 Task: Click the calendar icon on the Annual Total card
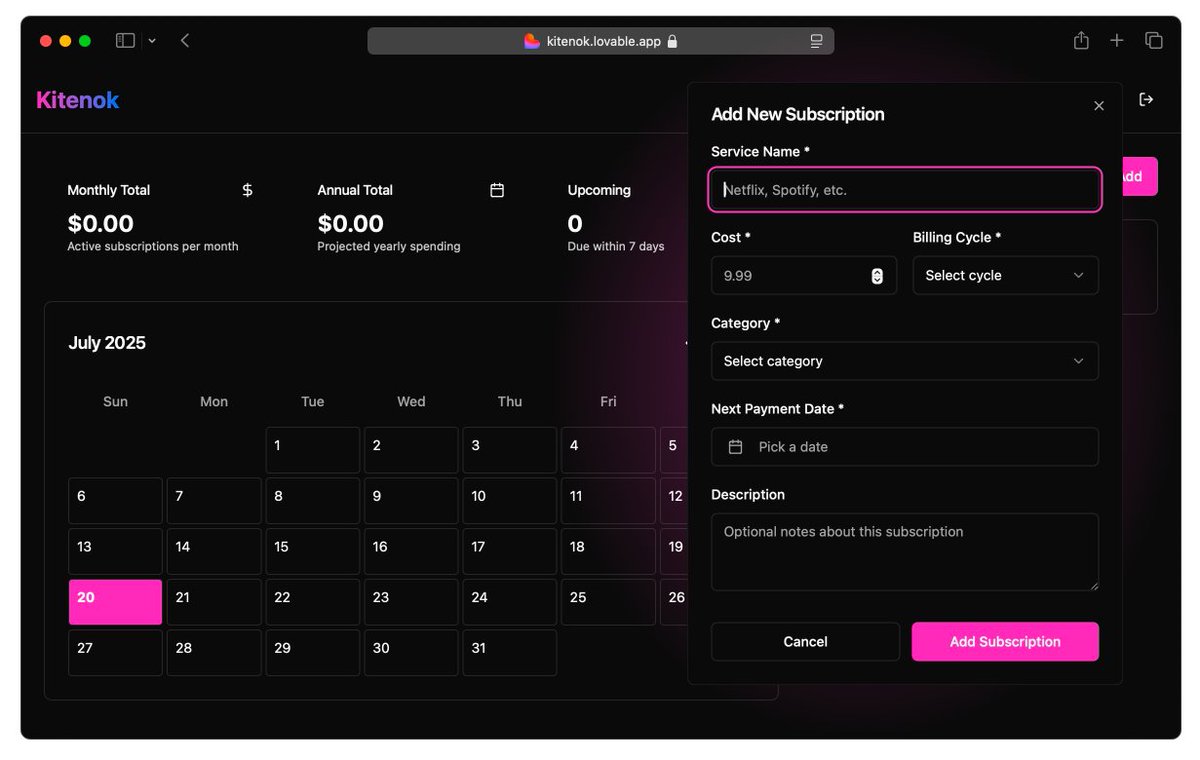497,190
